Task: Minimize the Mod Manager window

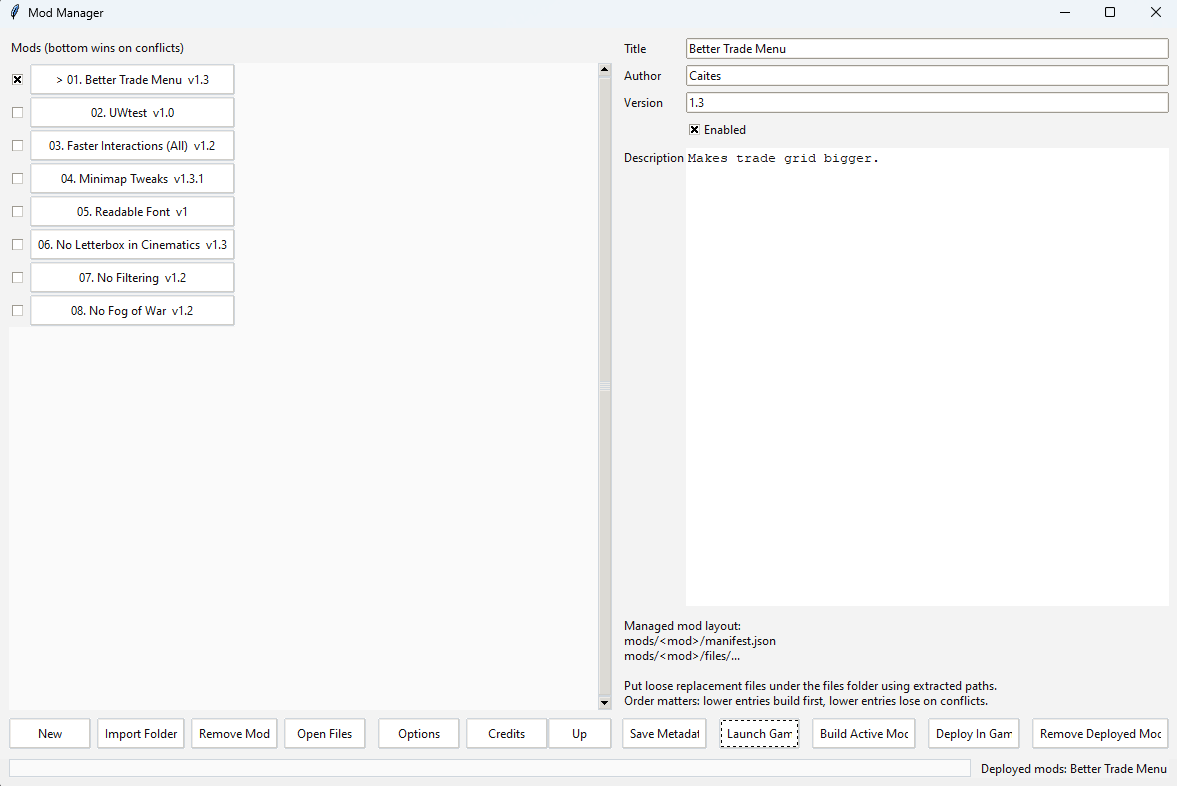Action: point(1064,13)
